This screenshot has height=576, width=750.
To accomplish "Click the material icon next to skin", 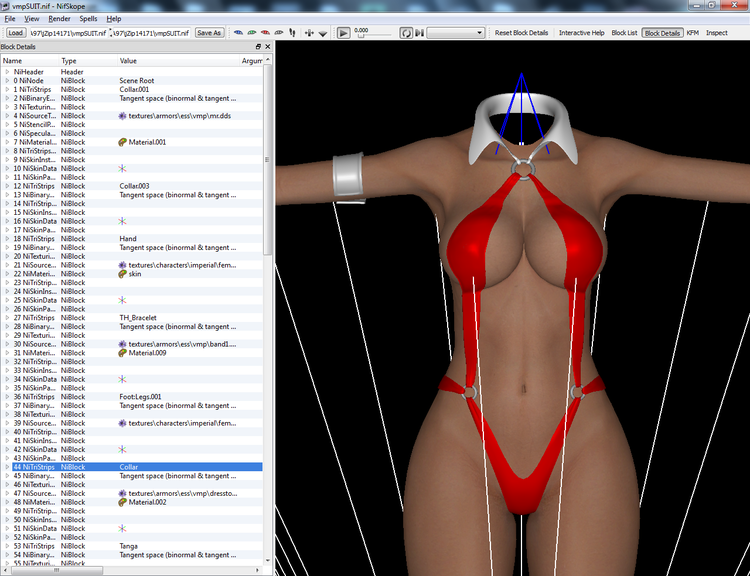I will point(122,274).
